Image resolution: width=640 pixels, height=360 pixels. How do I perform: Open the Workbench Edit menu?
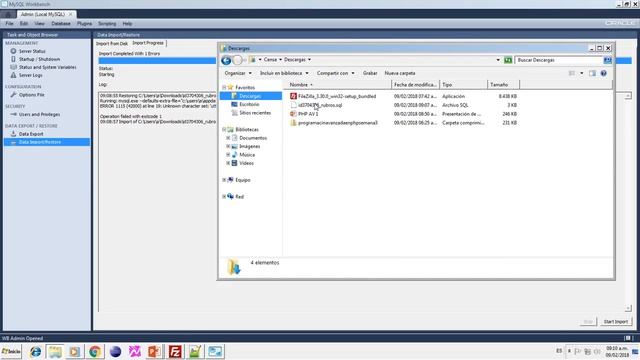(x=24, y=24)
